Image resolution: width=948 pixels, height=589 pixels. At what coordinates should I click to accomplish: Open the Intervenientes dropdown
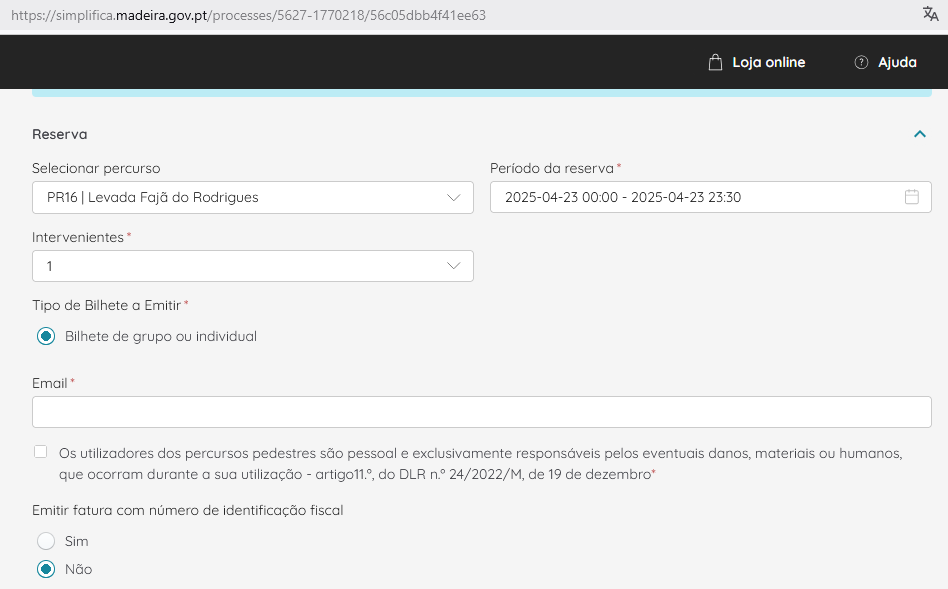(x=253, y=266)
